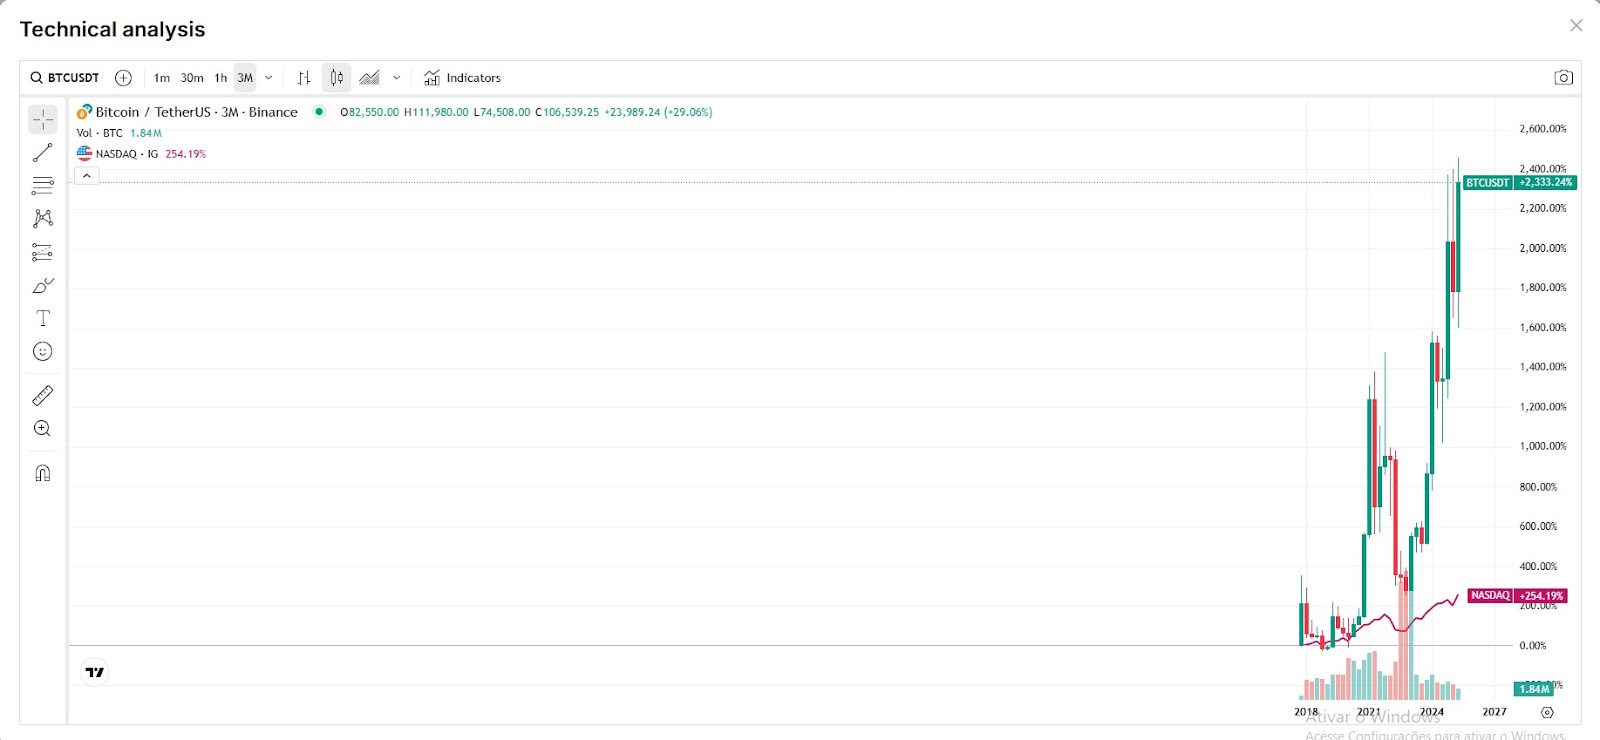Screen dimensions: 1600x740
Task: Click the Bitcoin coin logo icon
Action: (84, 112)
